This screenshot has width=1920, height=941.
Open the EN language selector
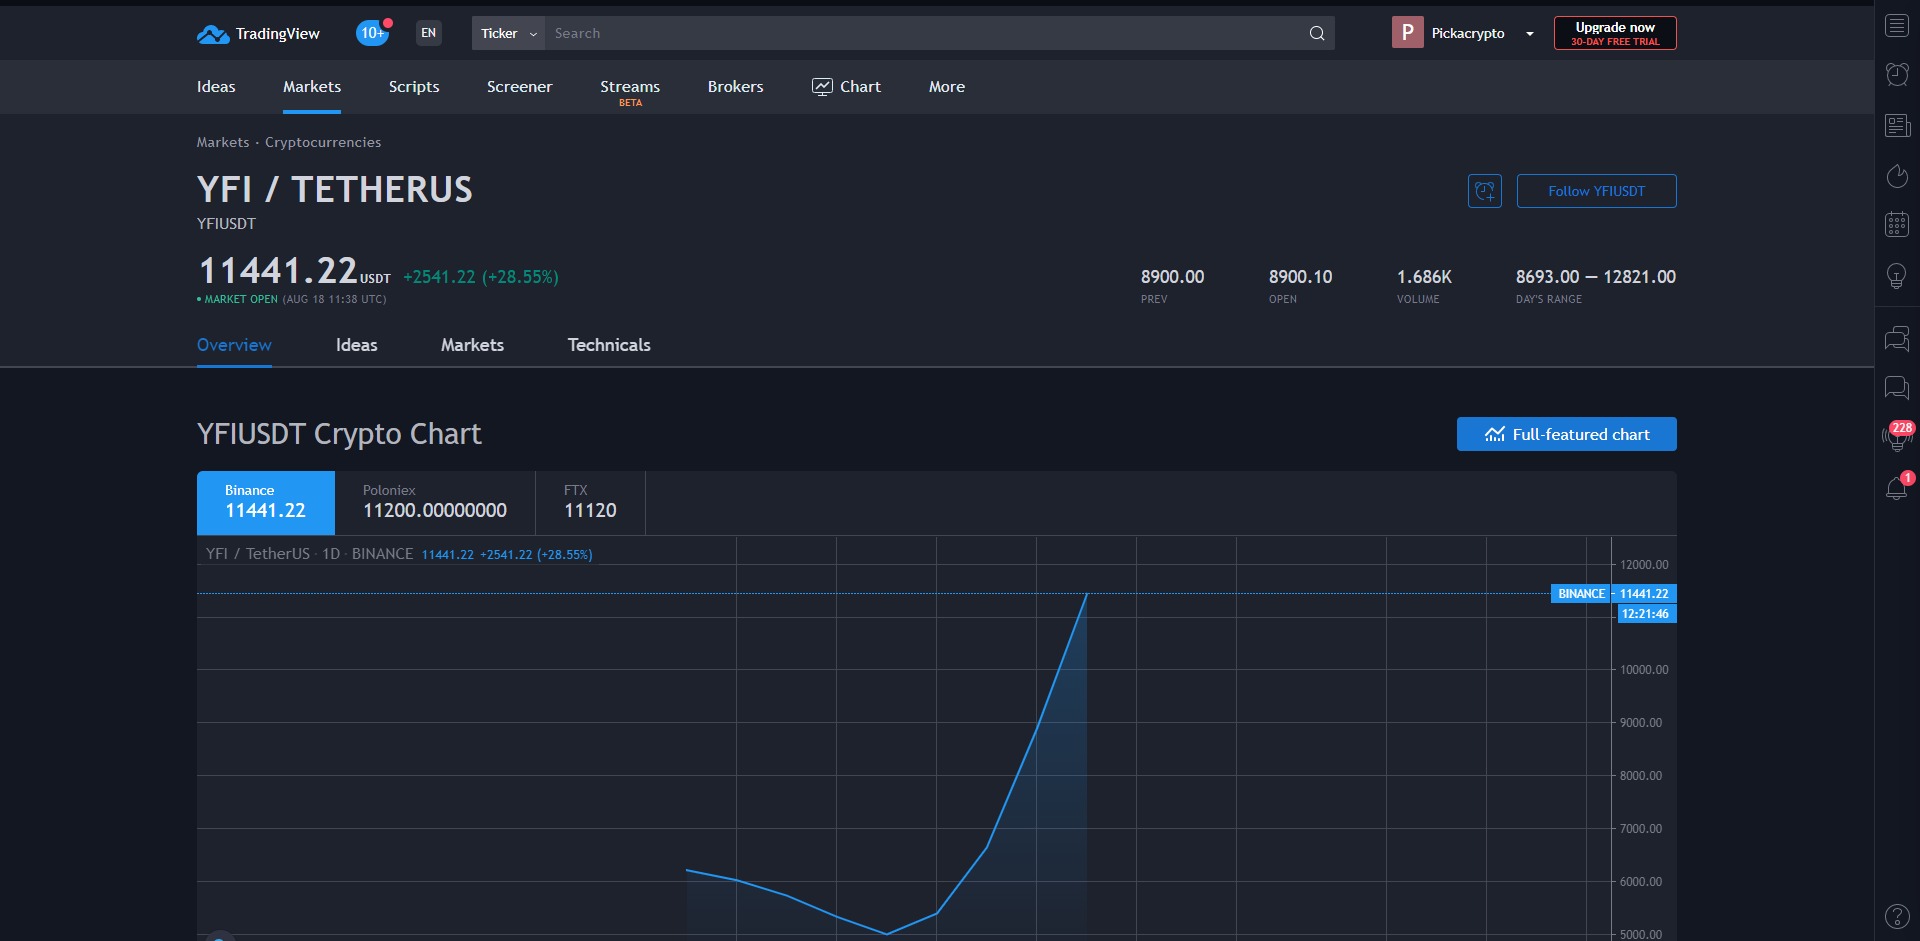pyautogui.click(x=429, y=33)
